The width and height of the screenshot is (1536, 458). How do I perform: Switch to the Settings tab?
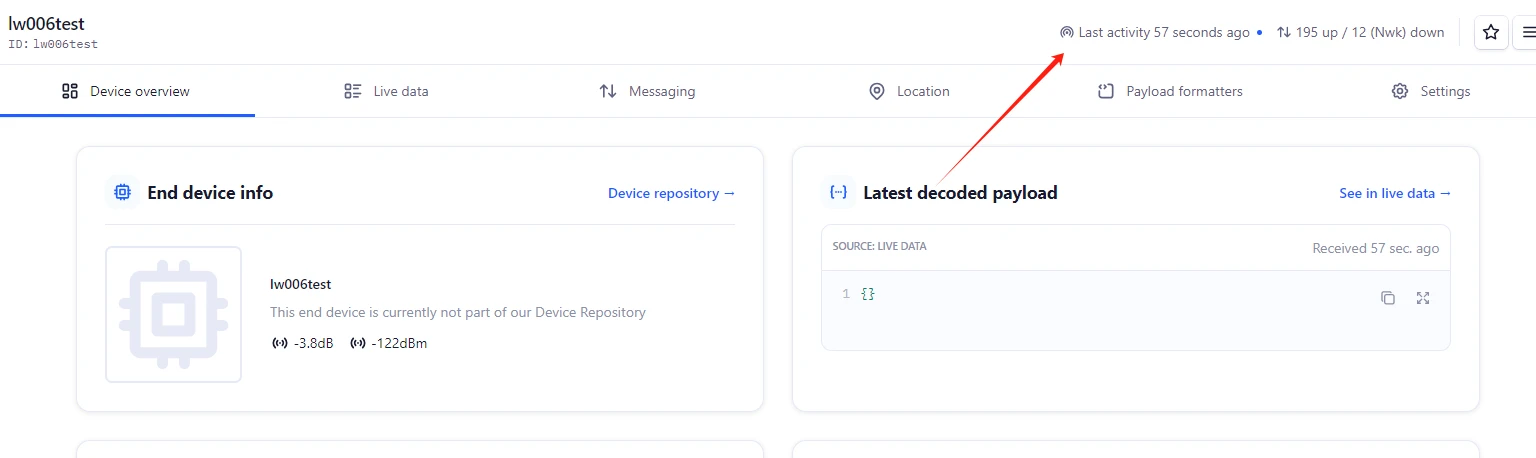[1431, 91]
